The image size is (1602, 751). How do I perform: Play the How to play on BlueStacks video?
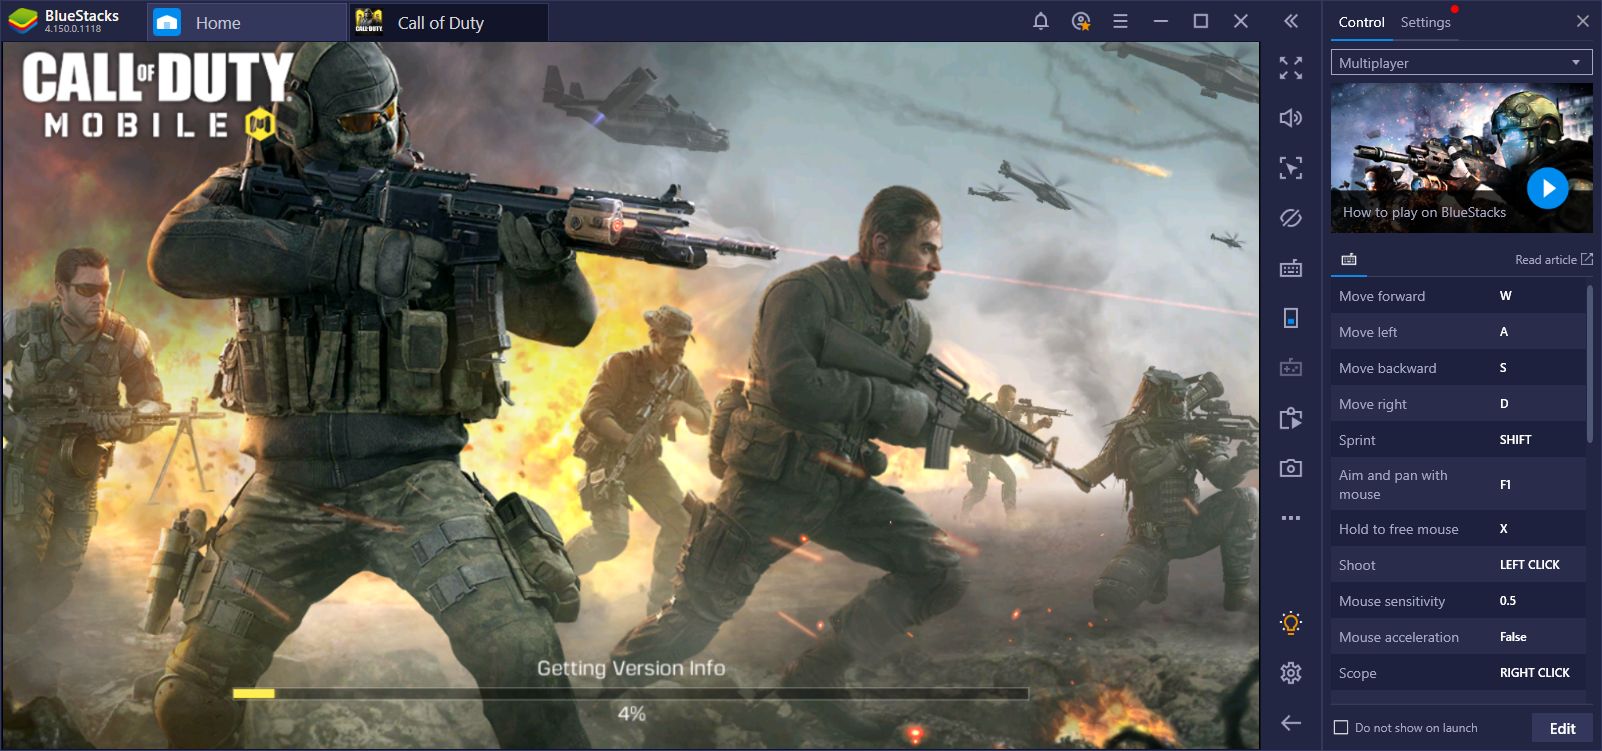(x=1547, y=188)
